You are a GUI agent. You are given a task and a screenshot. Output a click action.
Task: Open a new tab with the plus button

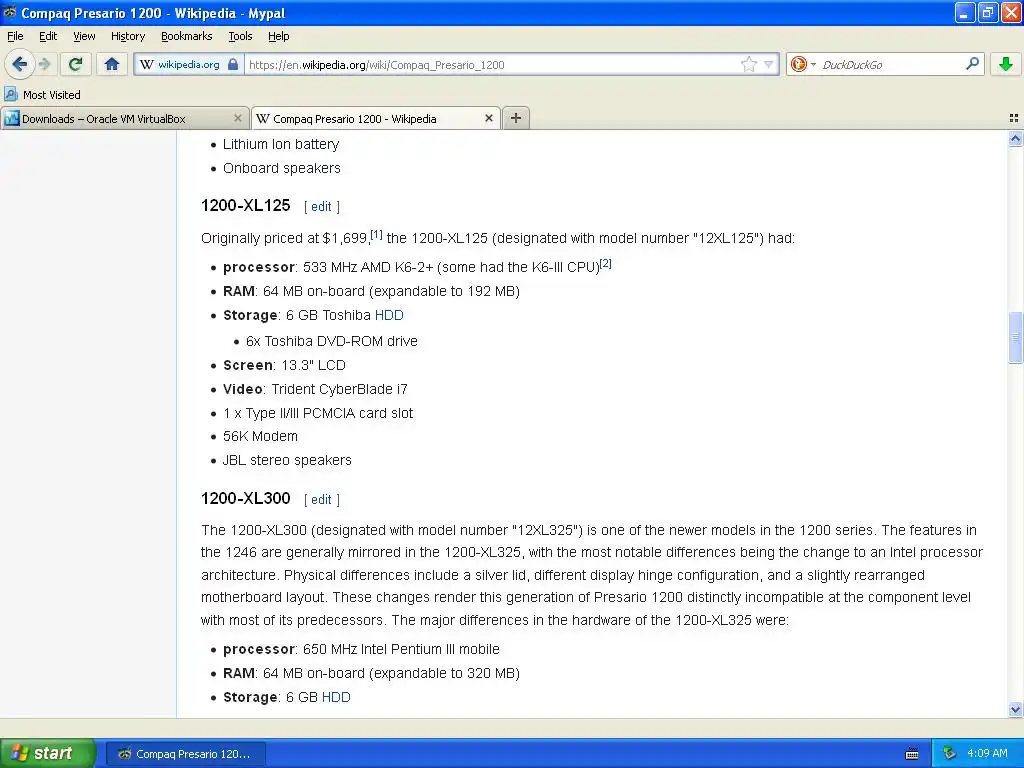[x=515, y=118]
